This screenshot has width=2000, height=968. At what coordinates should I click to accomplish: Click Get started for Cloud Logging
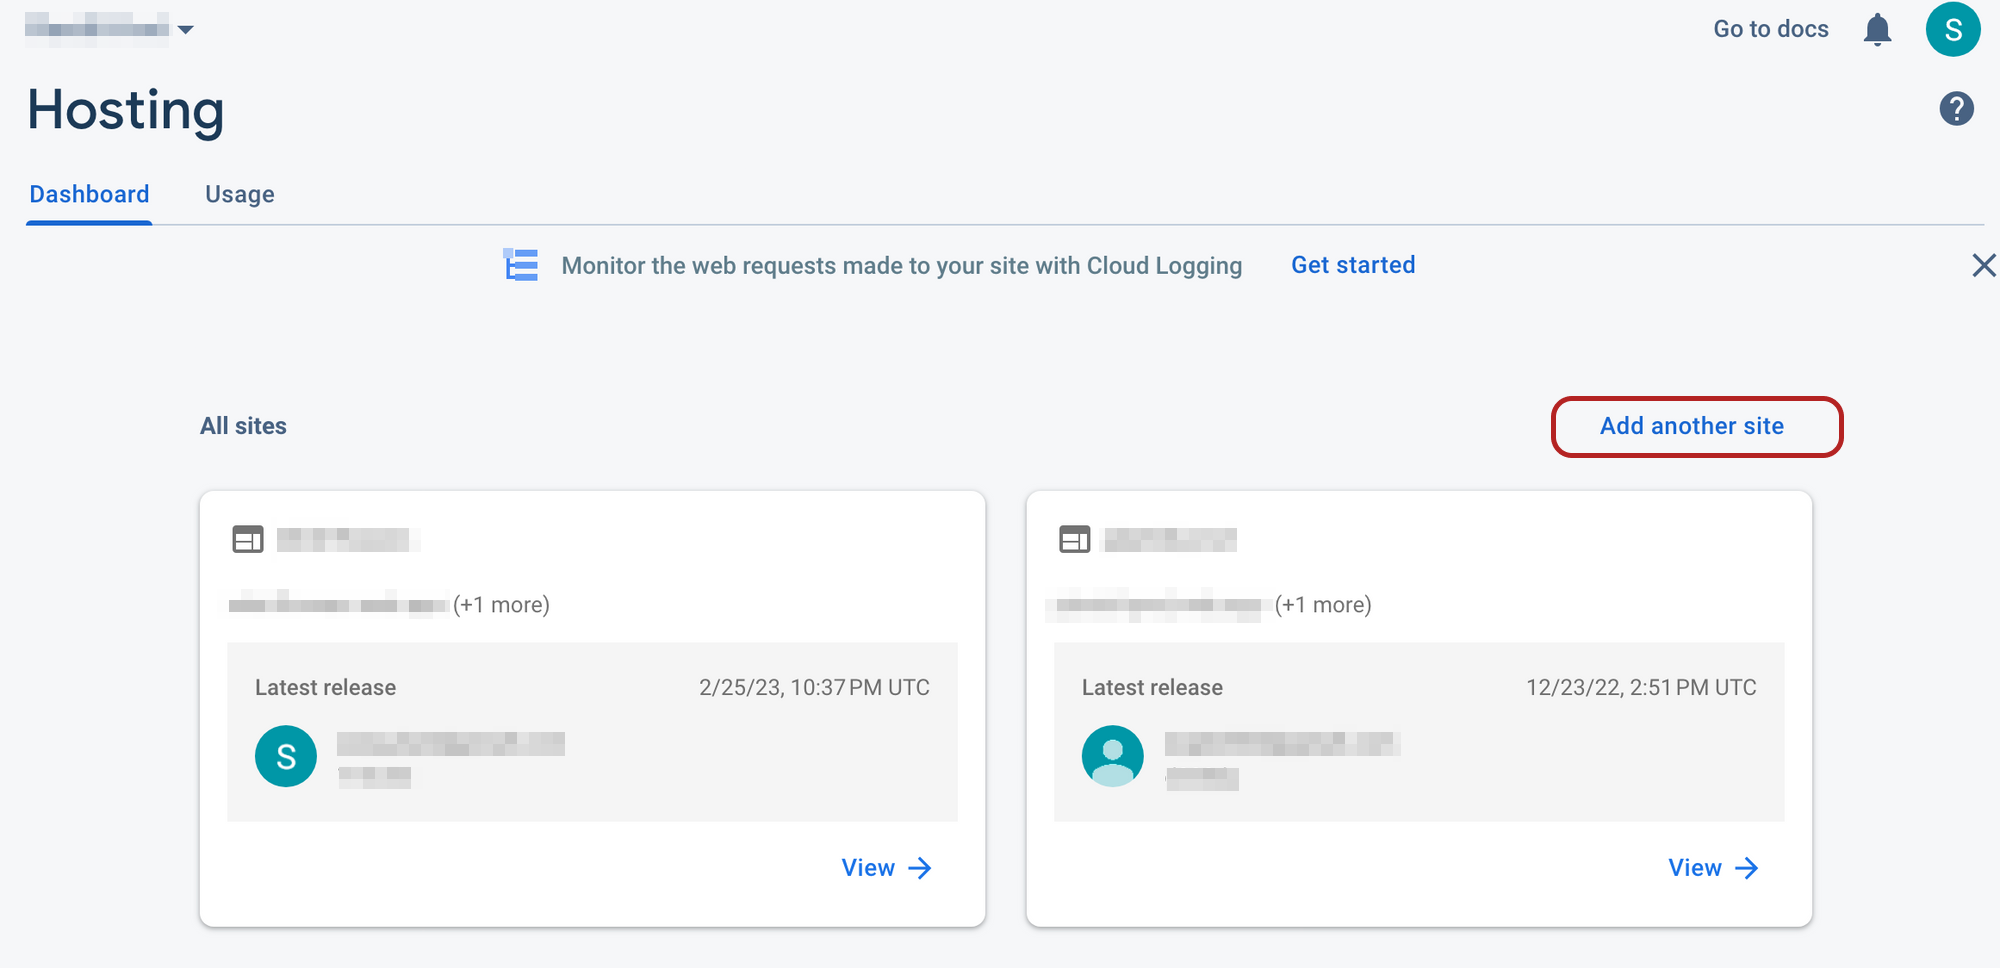tap(1352, 265)
